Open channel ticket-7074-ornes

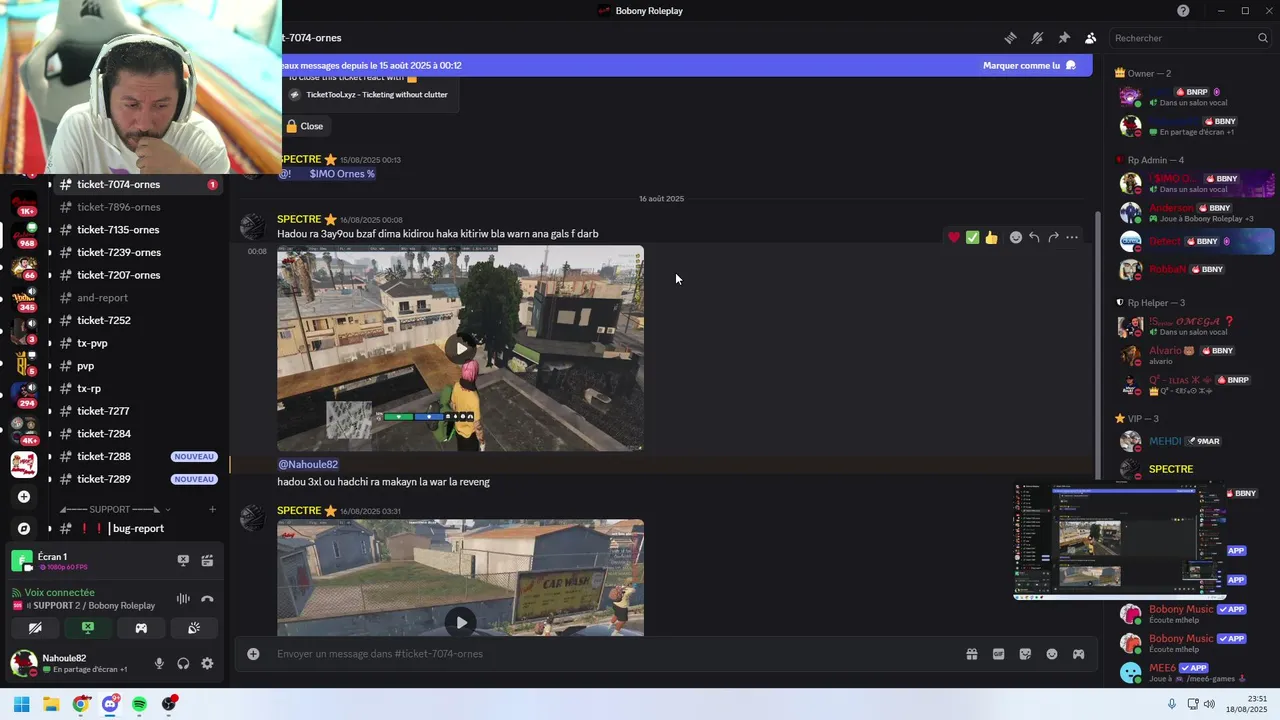click(x=135, y=184)
